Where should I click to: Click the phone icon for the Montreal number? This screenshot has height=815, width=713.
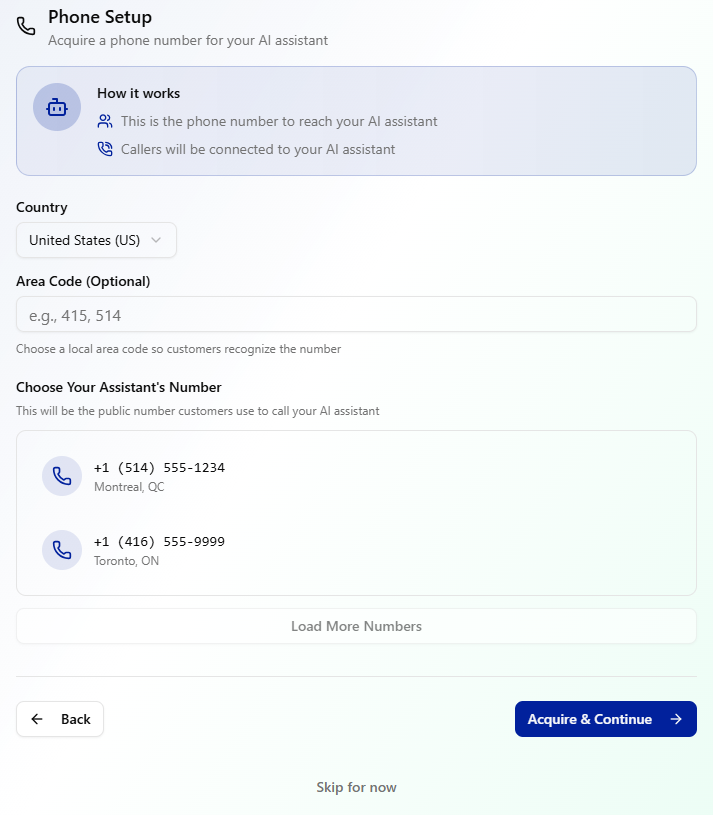62,476
